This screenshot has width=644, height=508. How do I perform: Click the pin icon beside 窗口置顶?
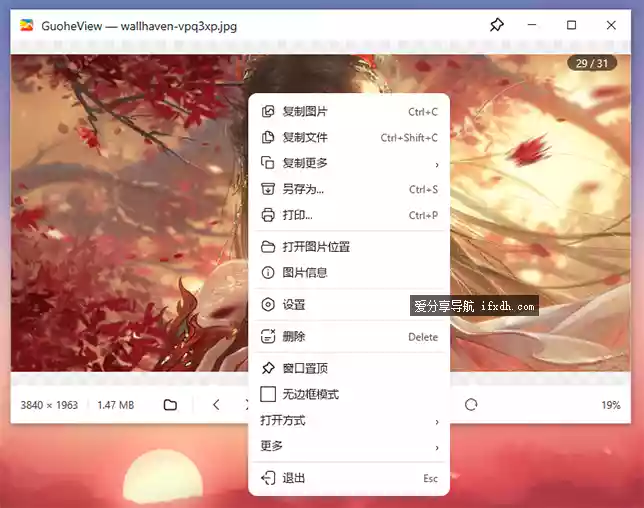pos(268,368)
